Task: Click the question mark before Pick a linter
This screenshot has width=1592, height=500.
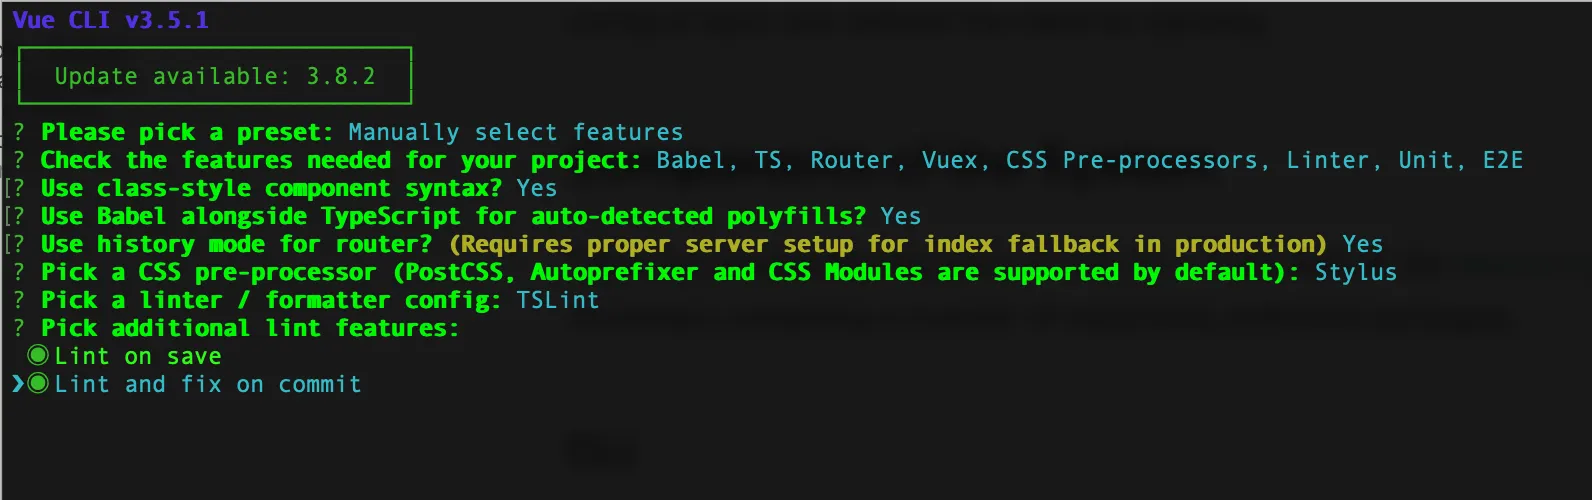Action: [x=19, y=300]
